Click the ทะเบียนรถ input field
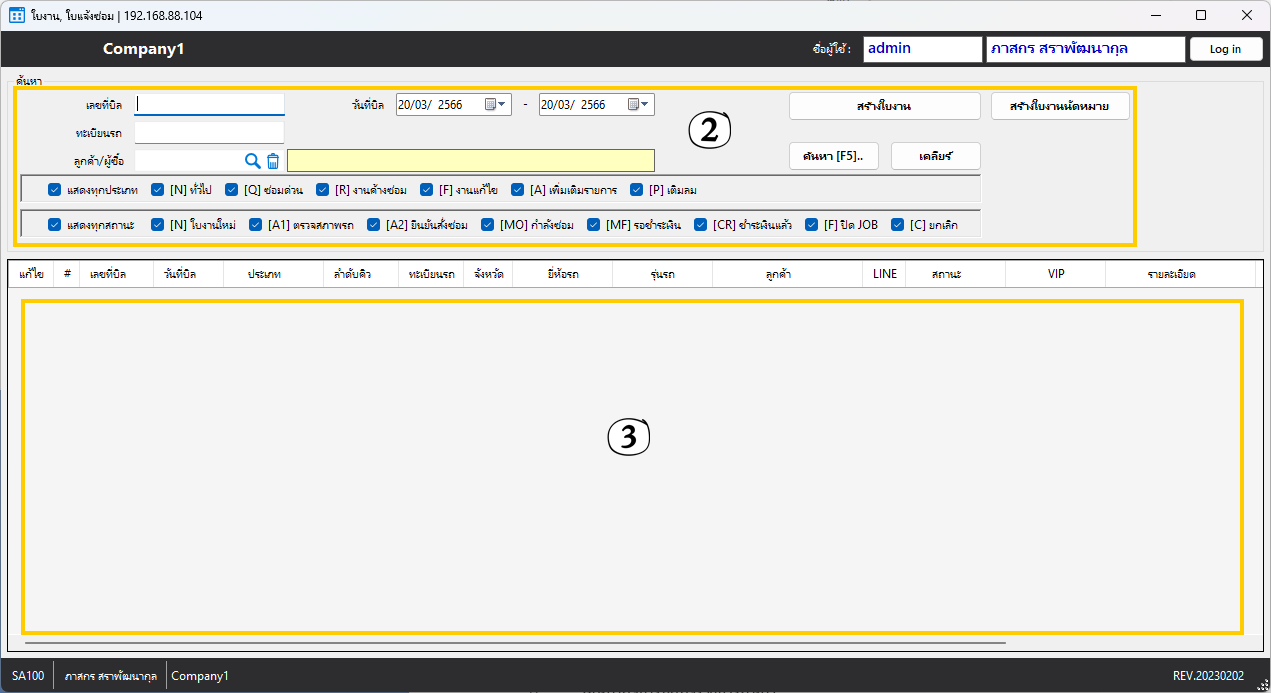 (x=210, y=132)
